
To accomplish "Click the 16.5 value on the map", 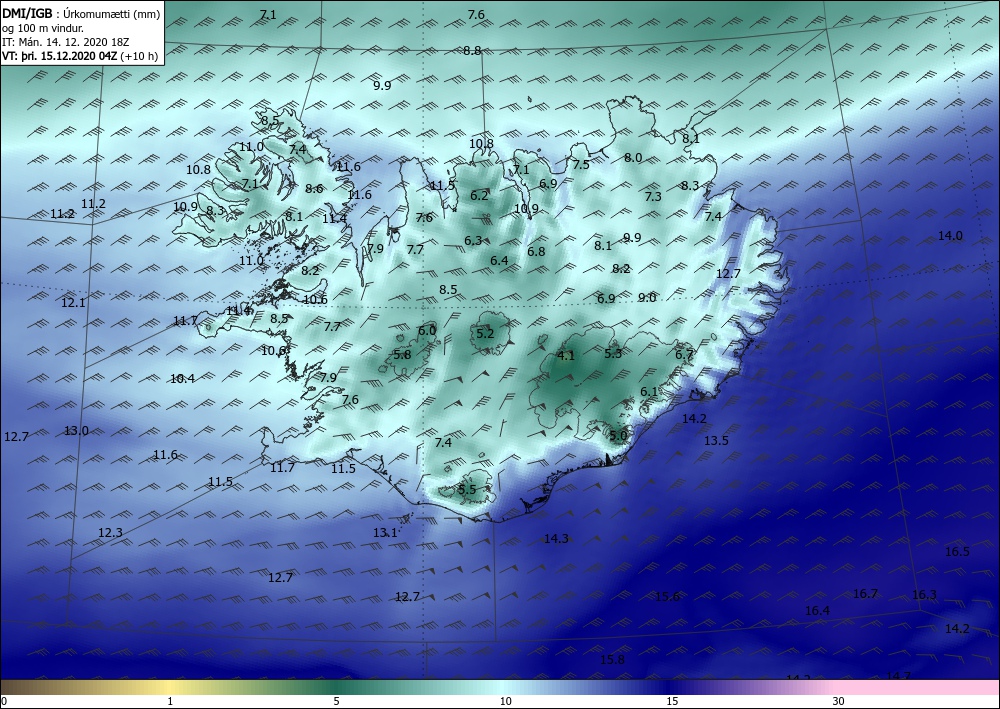I will coord(957,552).
